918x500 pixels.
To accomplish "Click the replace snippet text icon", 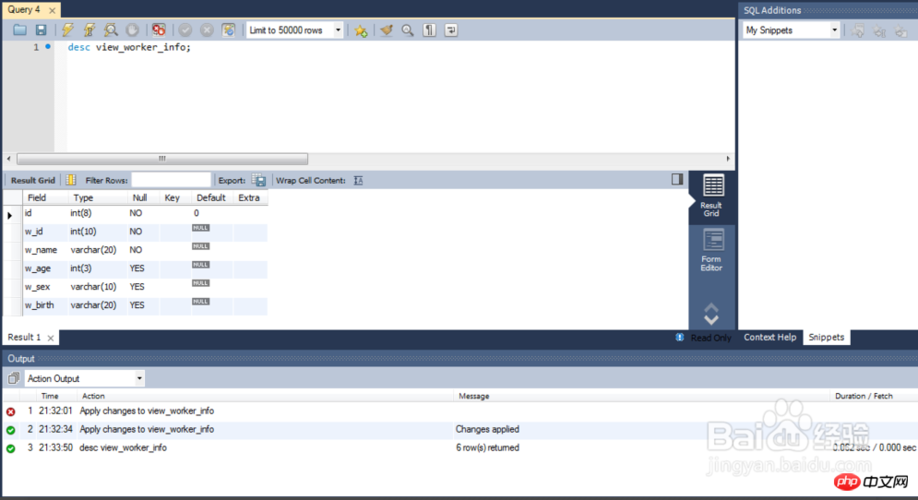I will tap(879, 30).
